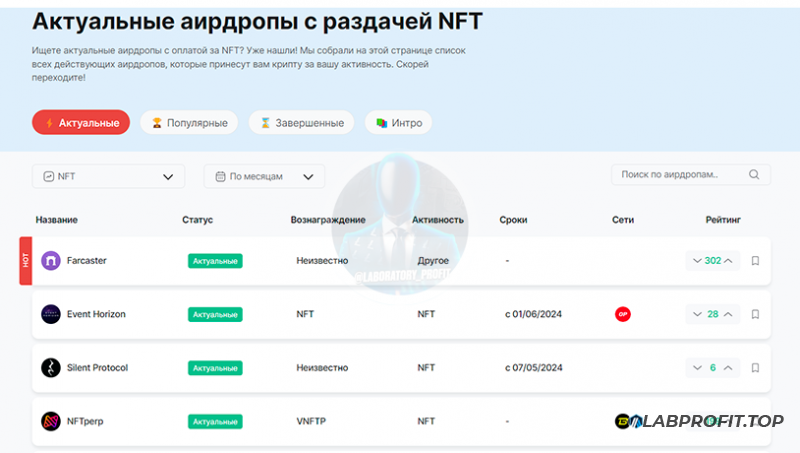Click the Optimism network icon for Event Horizon
The height and width of the screenshot is (453, 800).
pos(622,314)
